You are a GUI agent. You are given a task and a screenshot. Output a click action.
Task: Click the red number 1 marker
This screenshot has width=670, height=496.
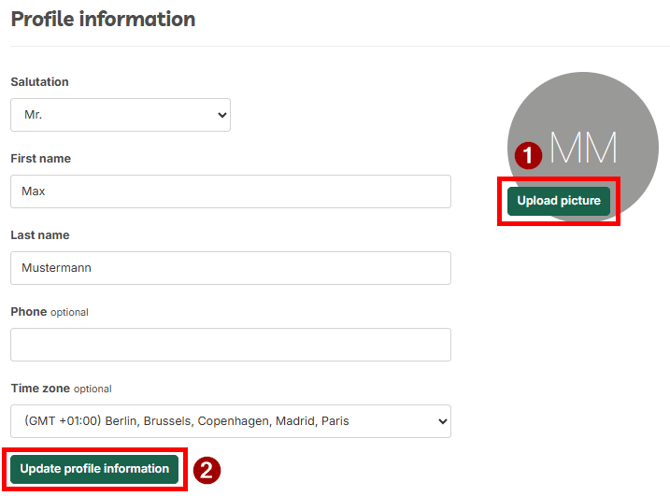(x=528, y=155)
